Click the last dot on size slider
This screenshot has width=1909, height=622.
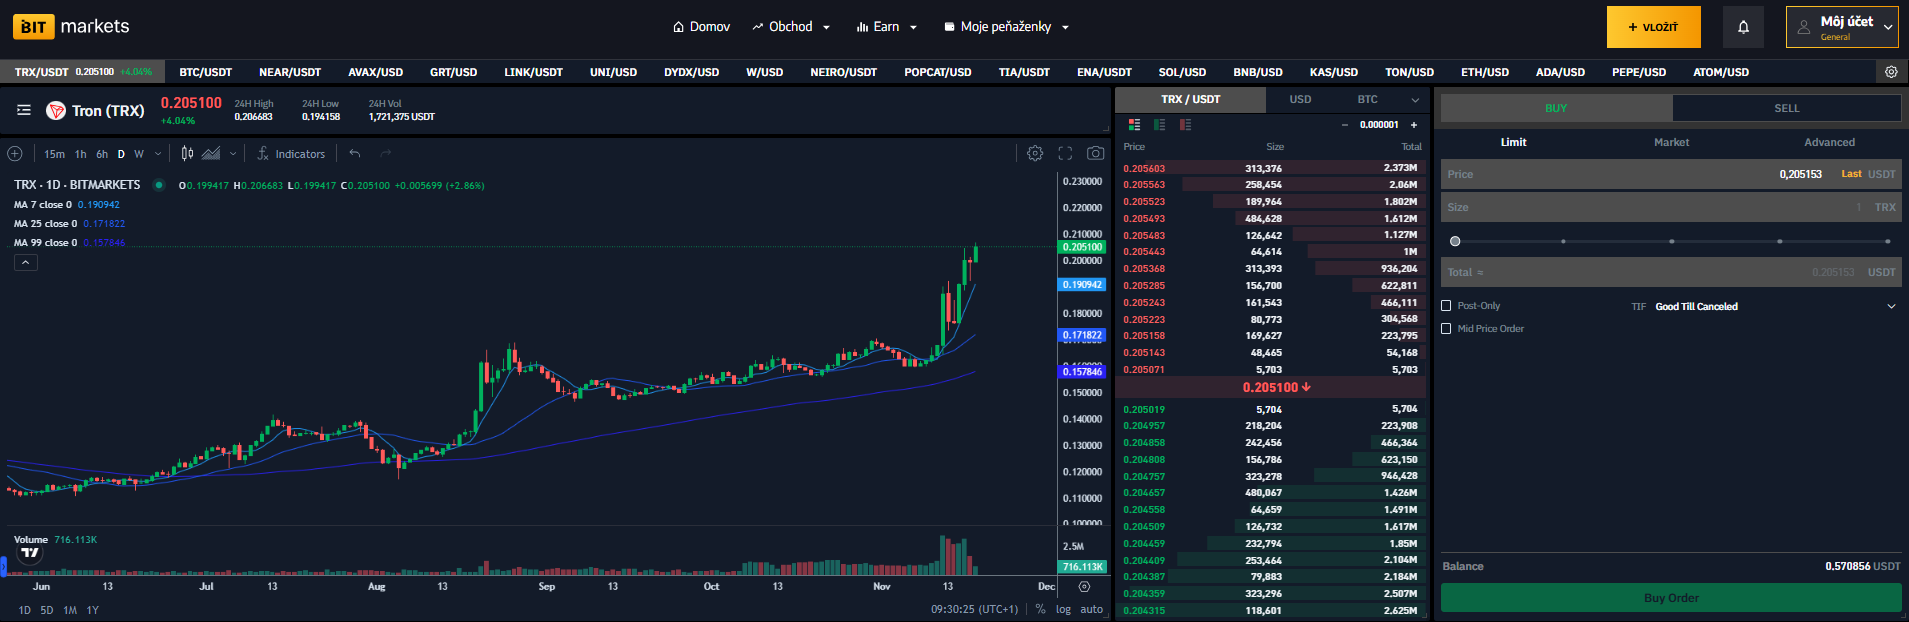click(x=1887, y=241)
